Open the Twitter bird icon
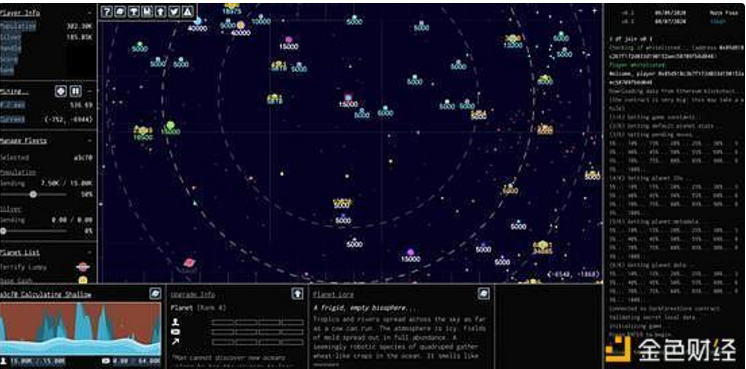Image resolution: width=746 pixels, height=369 pixels. click(x=174, y=12)
